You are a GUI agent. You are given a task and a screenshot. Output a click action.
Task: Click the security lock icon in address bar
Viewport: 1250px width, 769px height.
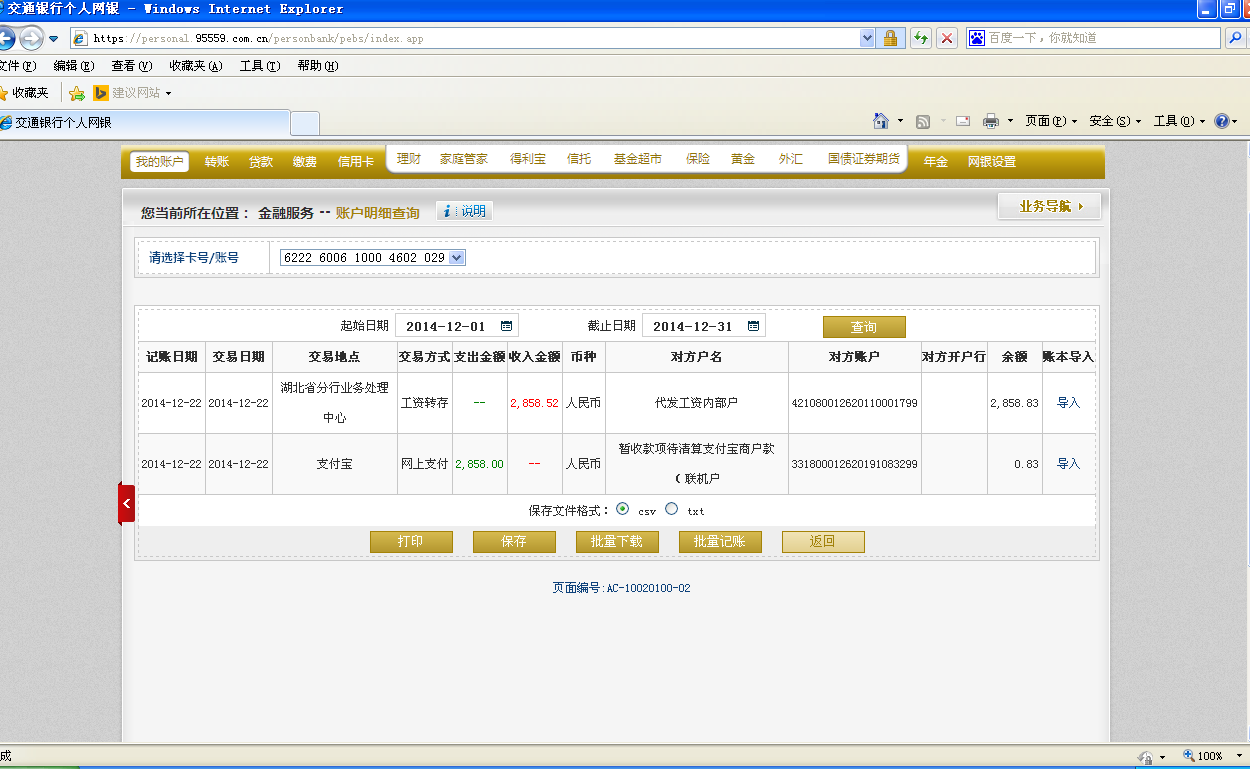889,38
